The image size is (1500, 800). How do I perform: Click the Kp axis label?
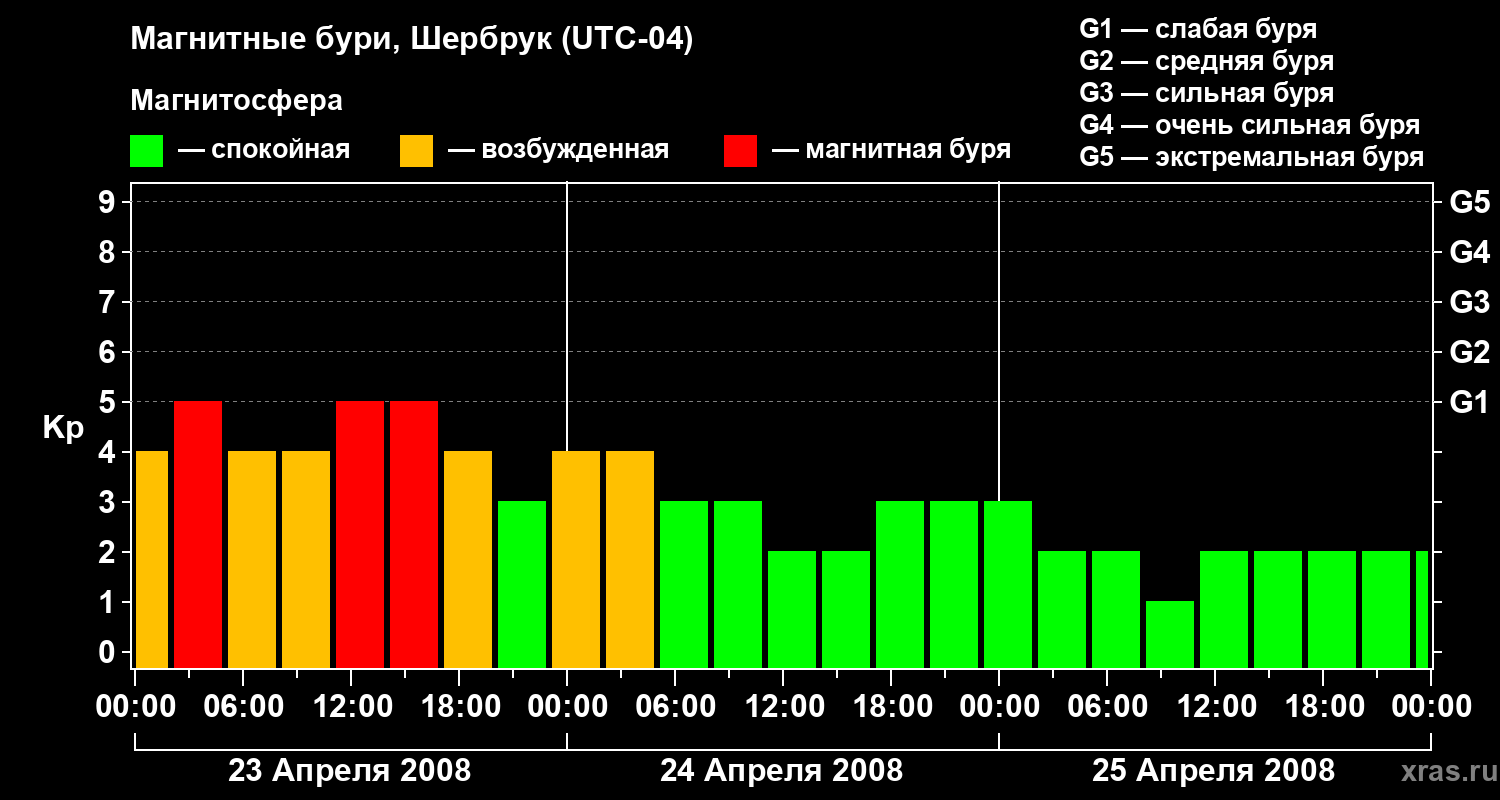(63, 430)
